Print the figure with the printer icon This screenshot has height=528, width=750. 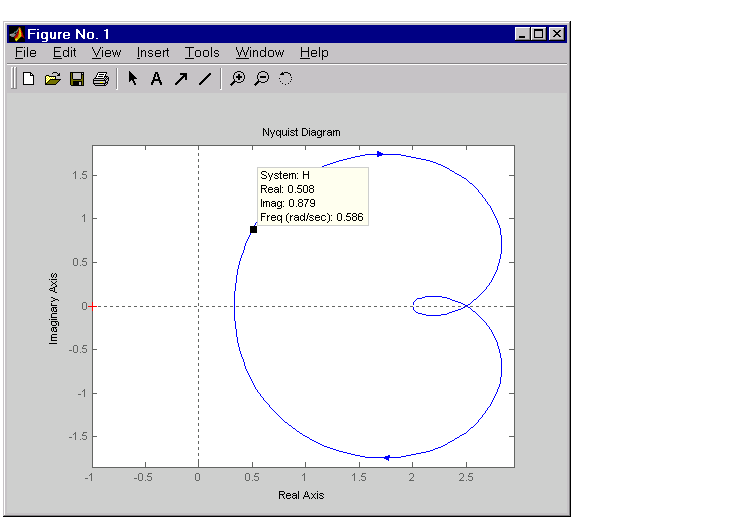click(101, 79)
